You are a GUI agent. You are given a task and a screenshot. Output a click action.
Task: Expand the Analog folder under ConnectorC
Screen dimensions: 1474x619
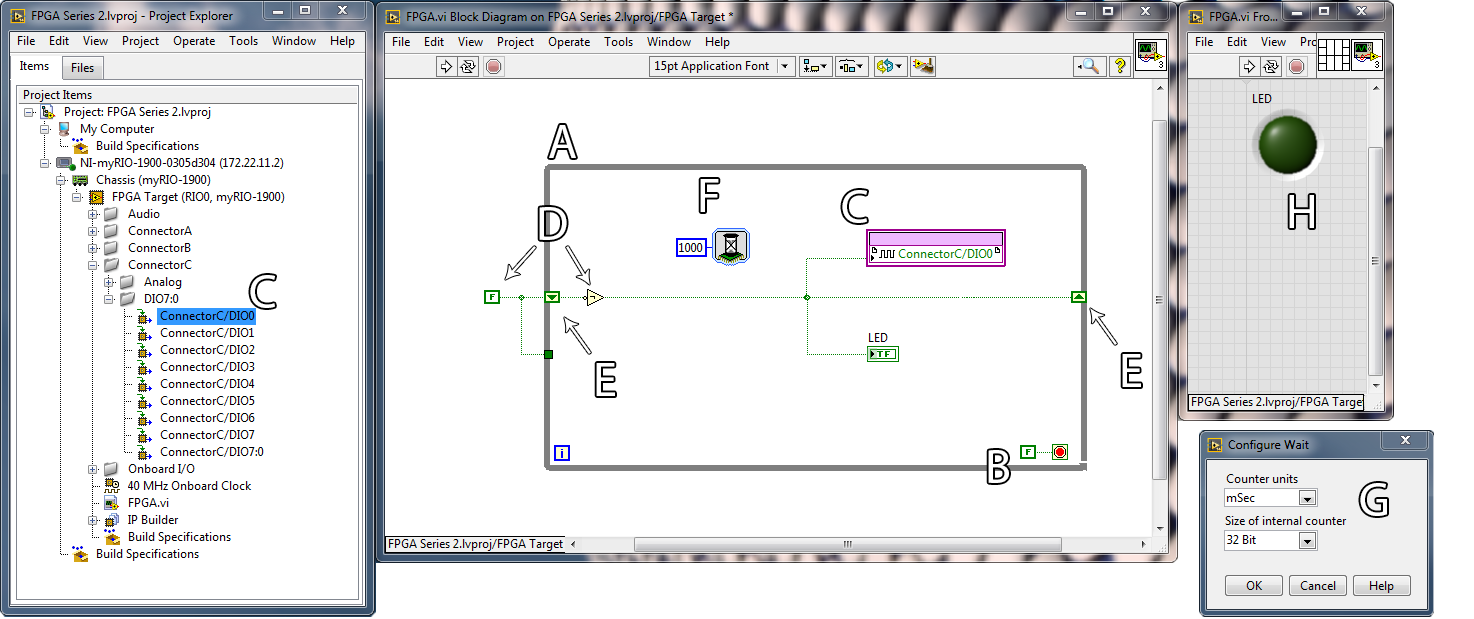[110, 282]
